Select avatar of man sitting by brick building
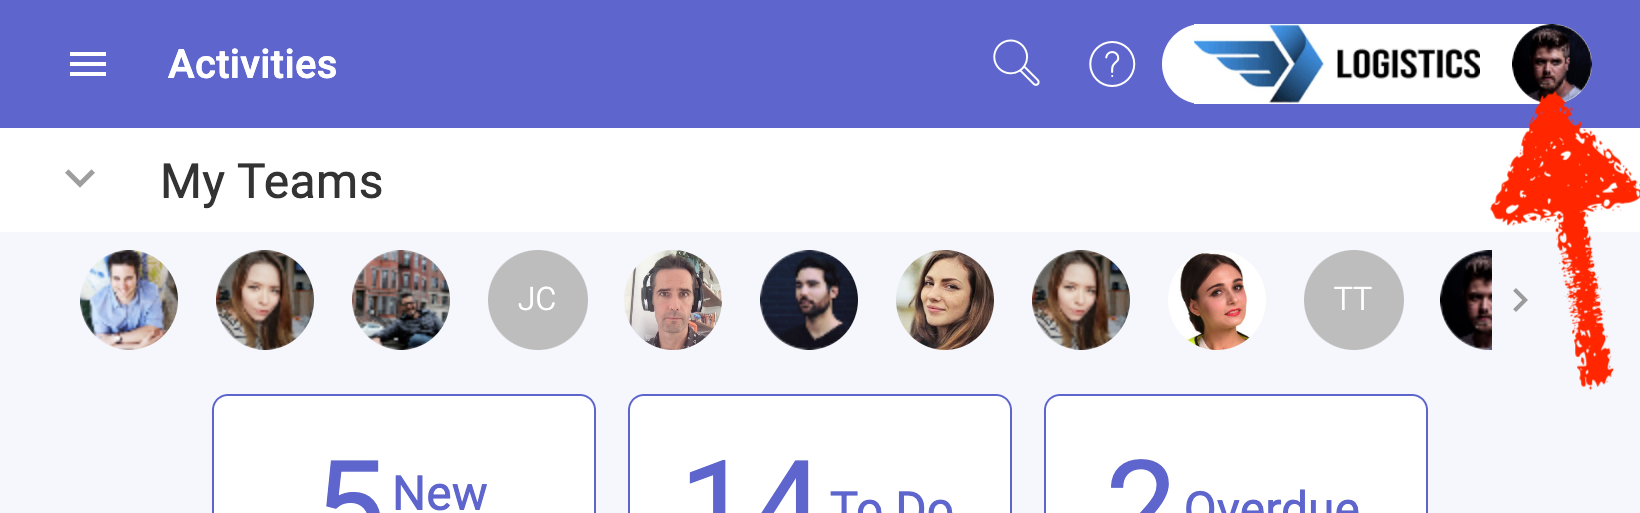 401,300
